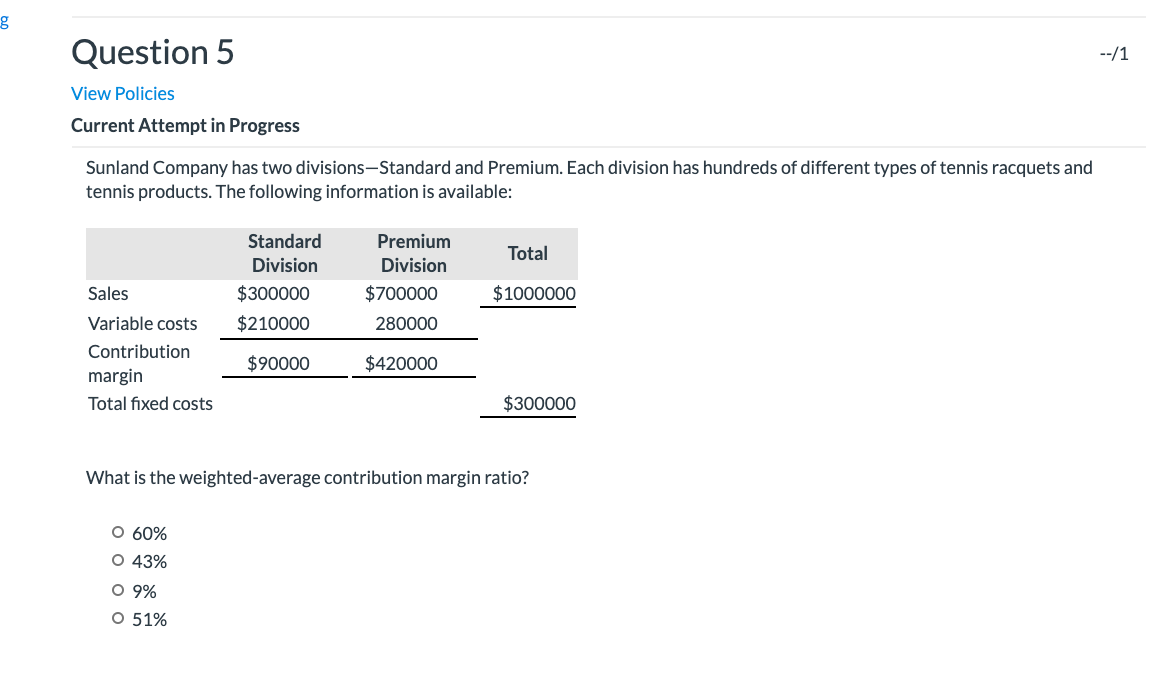
Task: Select the 60% answer option
Action: [117, 532]
